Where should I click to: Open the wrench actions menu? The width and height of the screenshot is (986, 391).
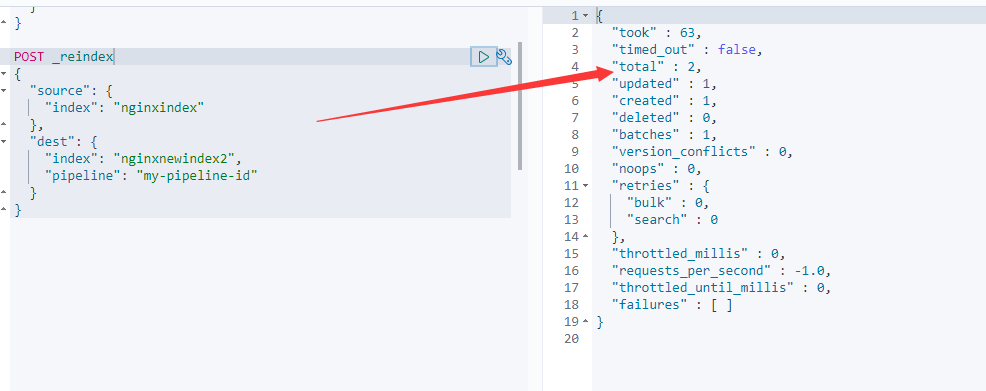(504, 57)
